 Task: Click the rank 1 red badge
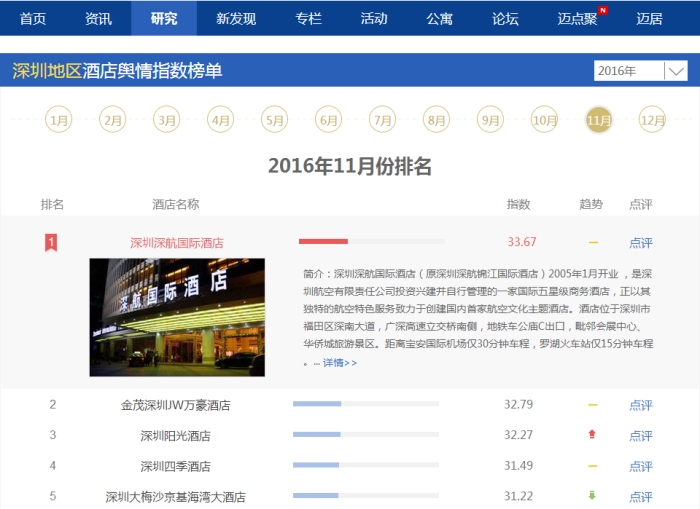[x=52, y=242]
